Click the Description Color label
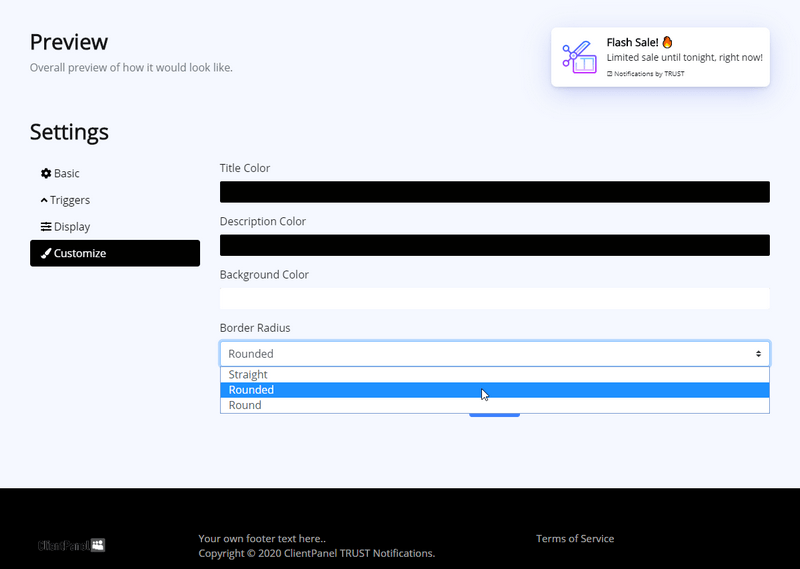 263,221
